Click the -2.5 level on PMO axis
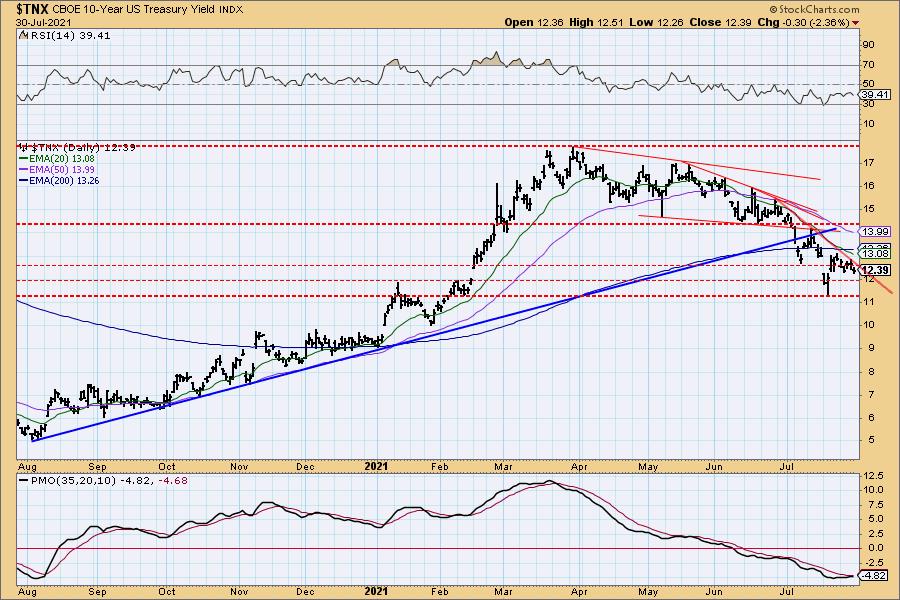 click(873, 562)
